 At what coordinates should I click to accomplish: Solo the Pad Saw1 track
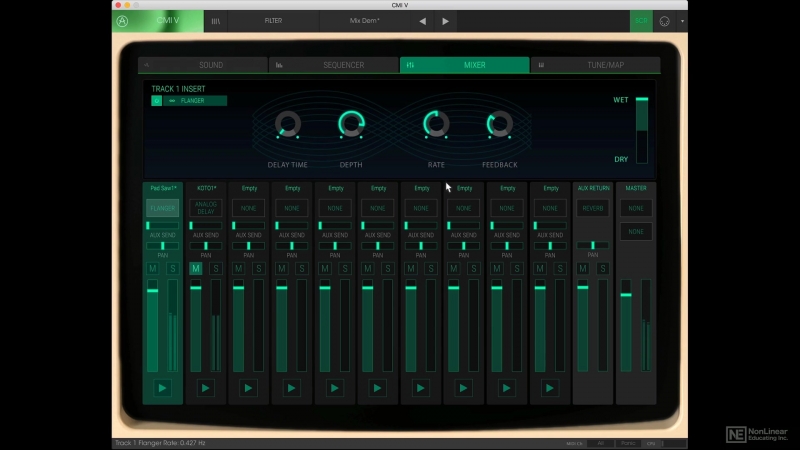(x=172, y=268)
